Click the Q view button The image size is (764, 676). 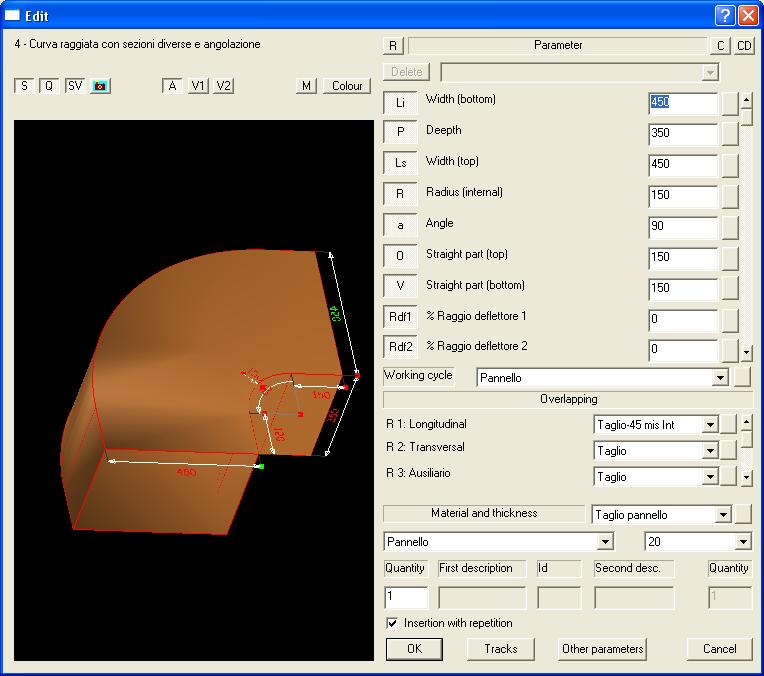coord(48,86)
